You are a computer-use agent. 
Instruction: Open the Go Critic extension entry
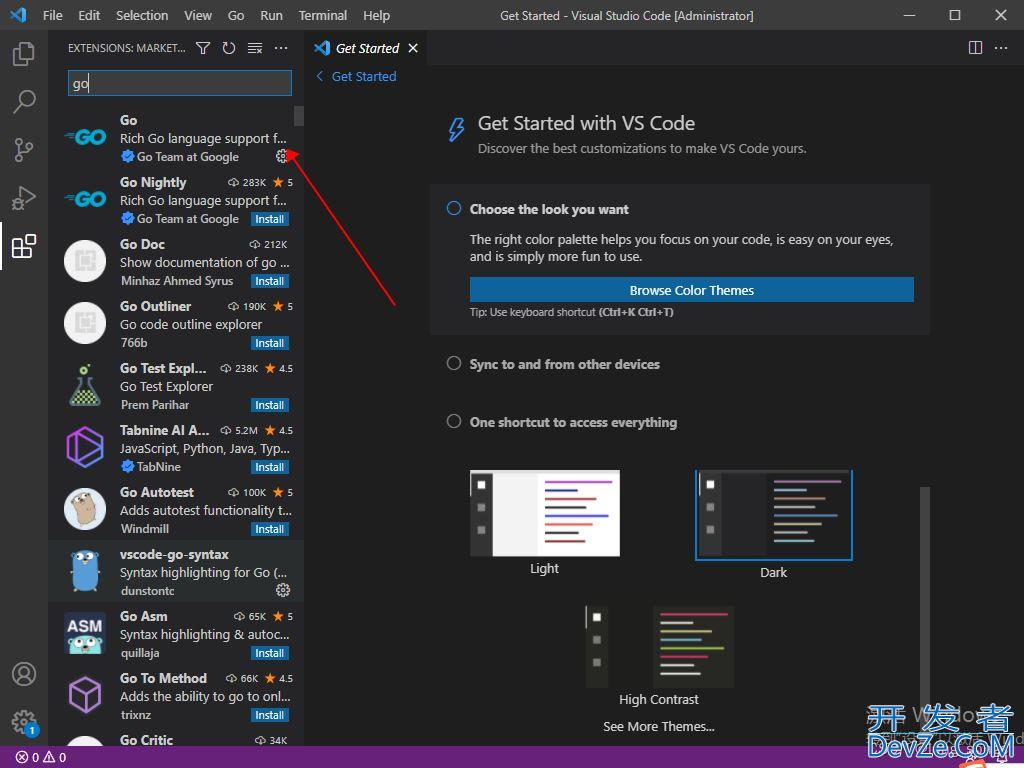[176, 741]
